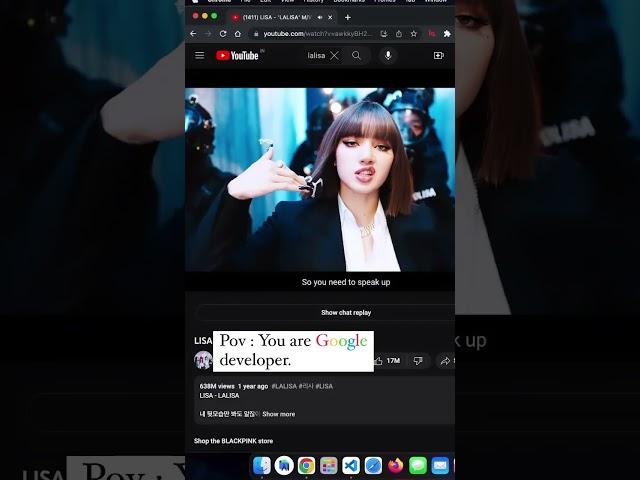
Task: Clear the 'lalisa' search text with X
Action: click(334, 56)
